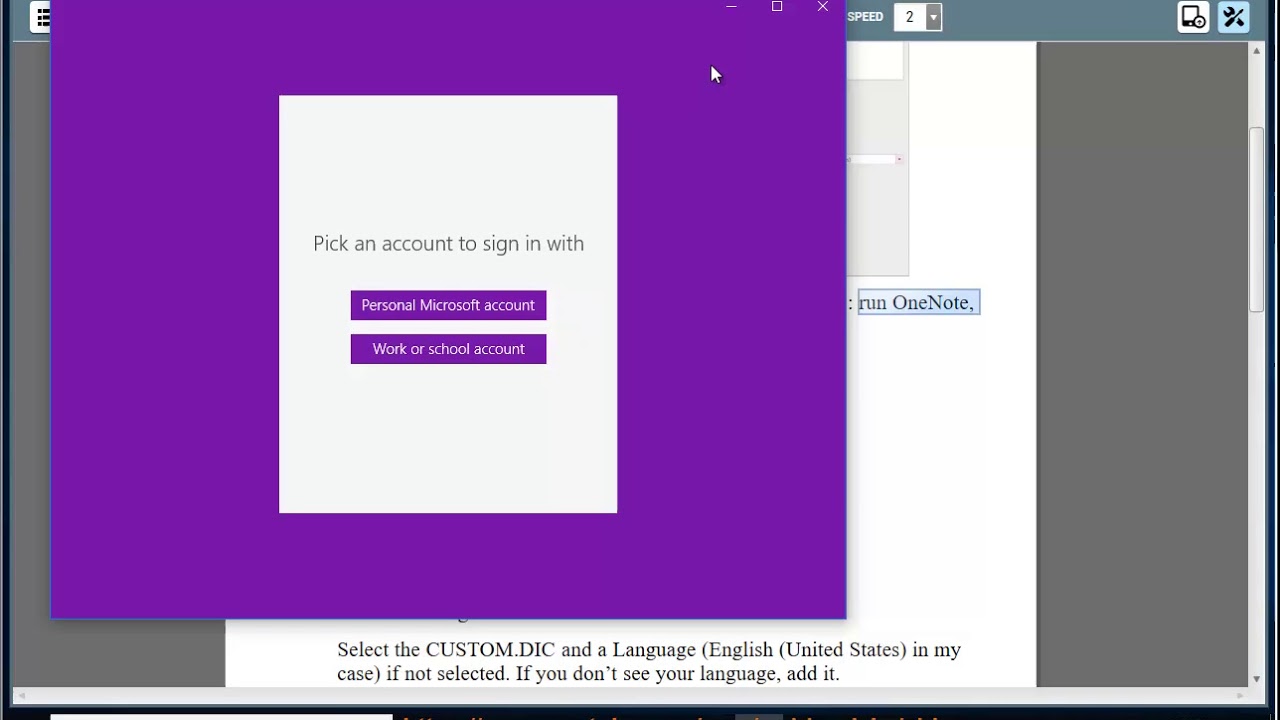Close the OneNote sign-in window
Image resolution: width=1280 pixels, height=720 pixels.
823,7
